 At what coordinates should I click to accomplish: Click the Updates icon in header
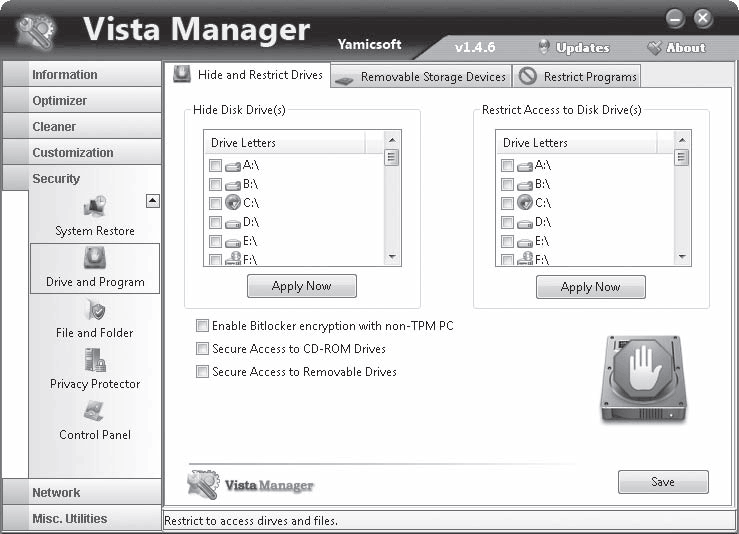(x=545, y=47)
